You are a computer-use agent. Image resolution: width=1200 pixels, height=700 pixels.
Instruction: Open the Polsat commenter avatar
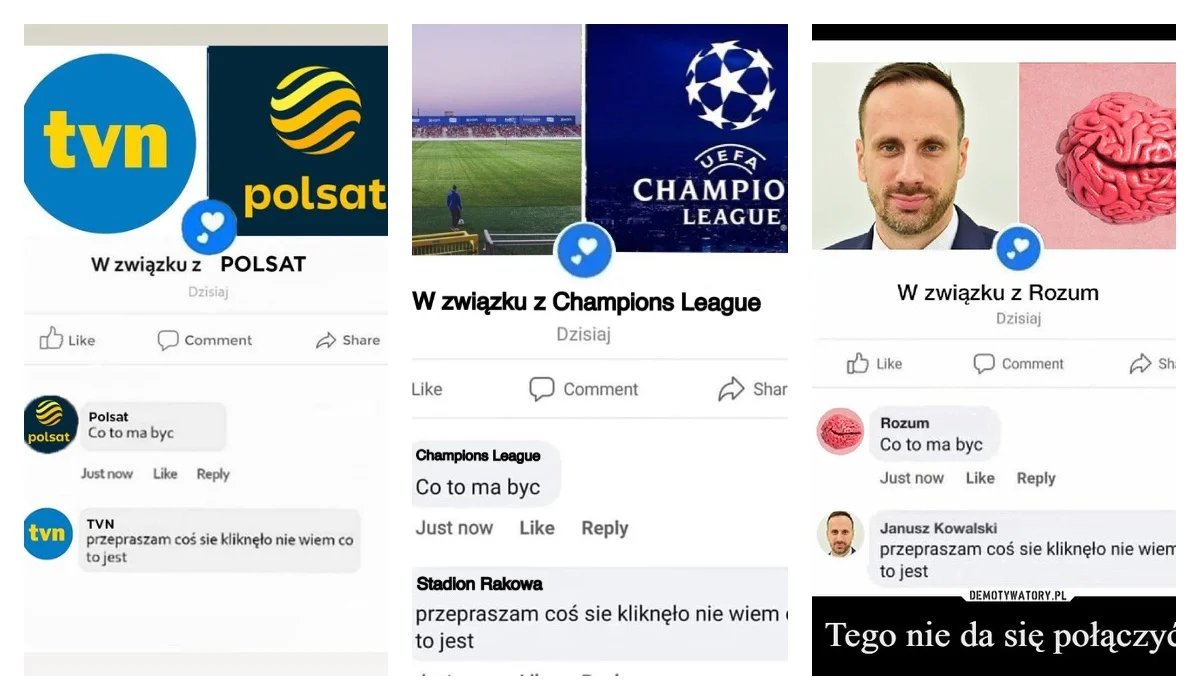click(x=50, y=425)
